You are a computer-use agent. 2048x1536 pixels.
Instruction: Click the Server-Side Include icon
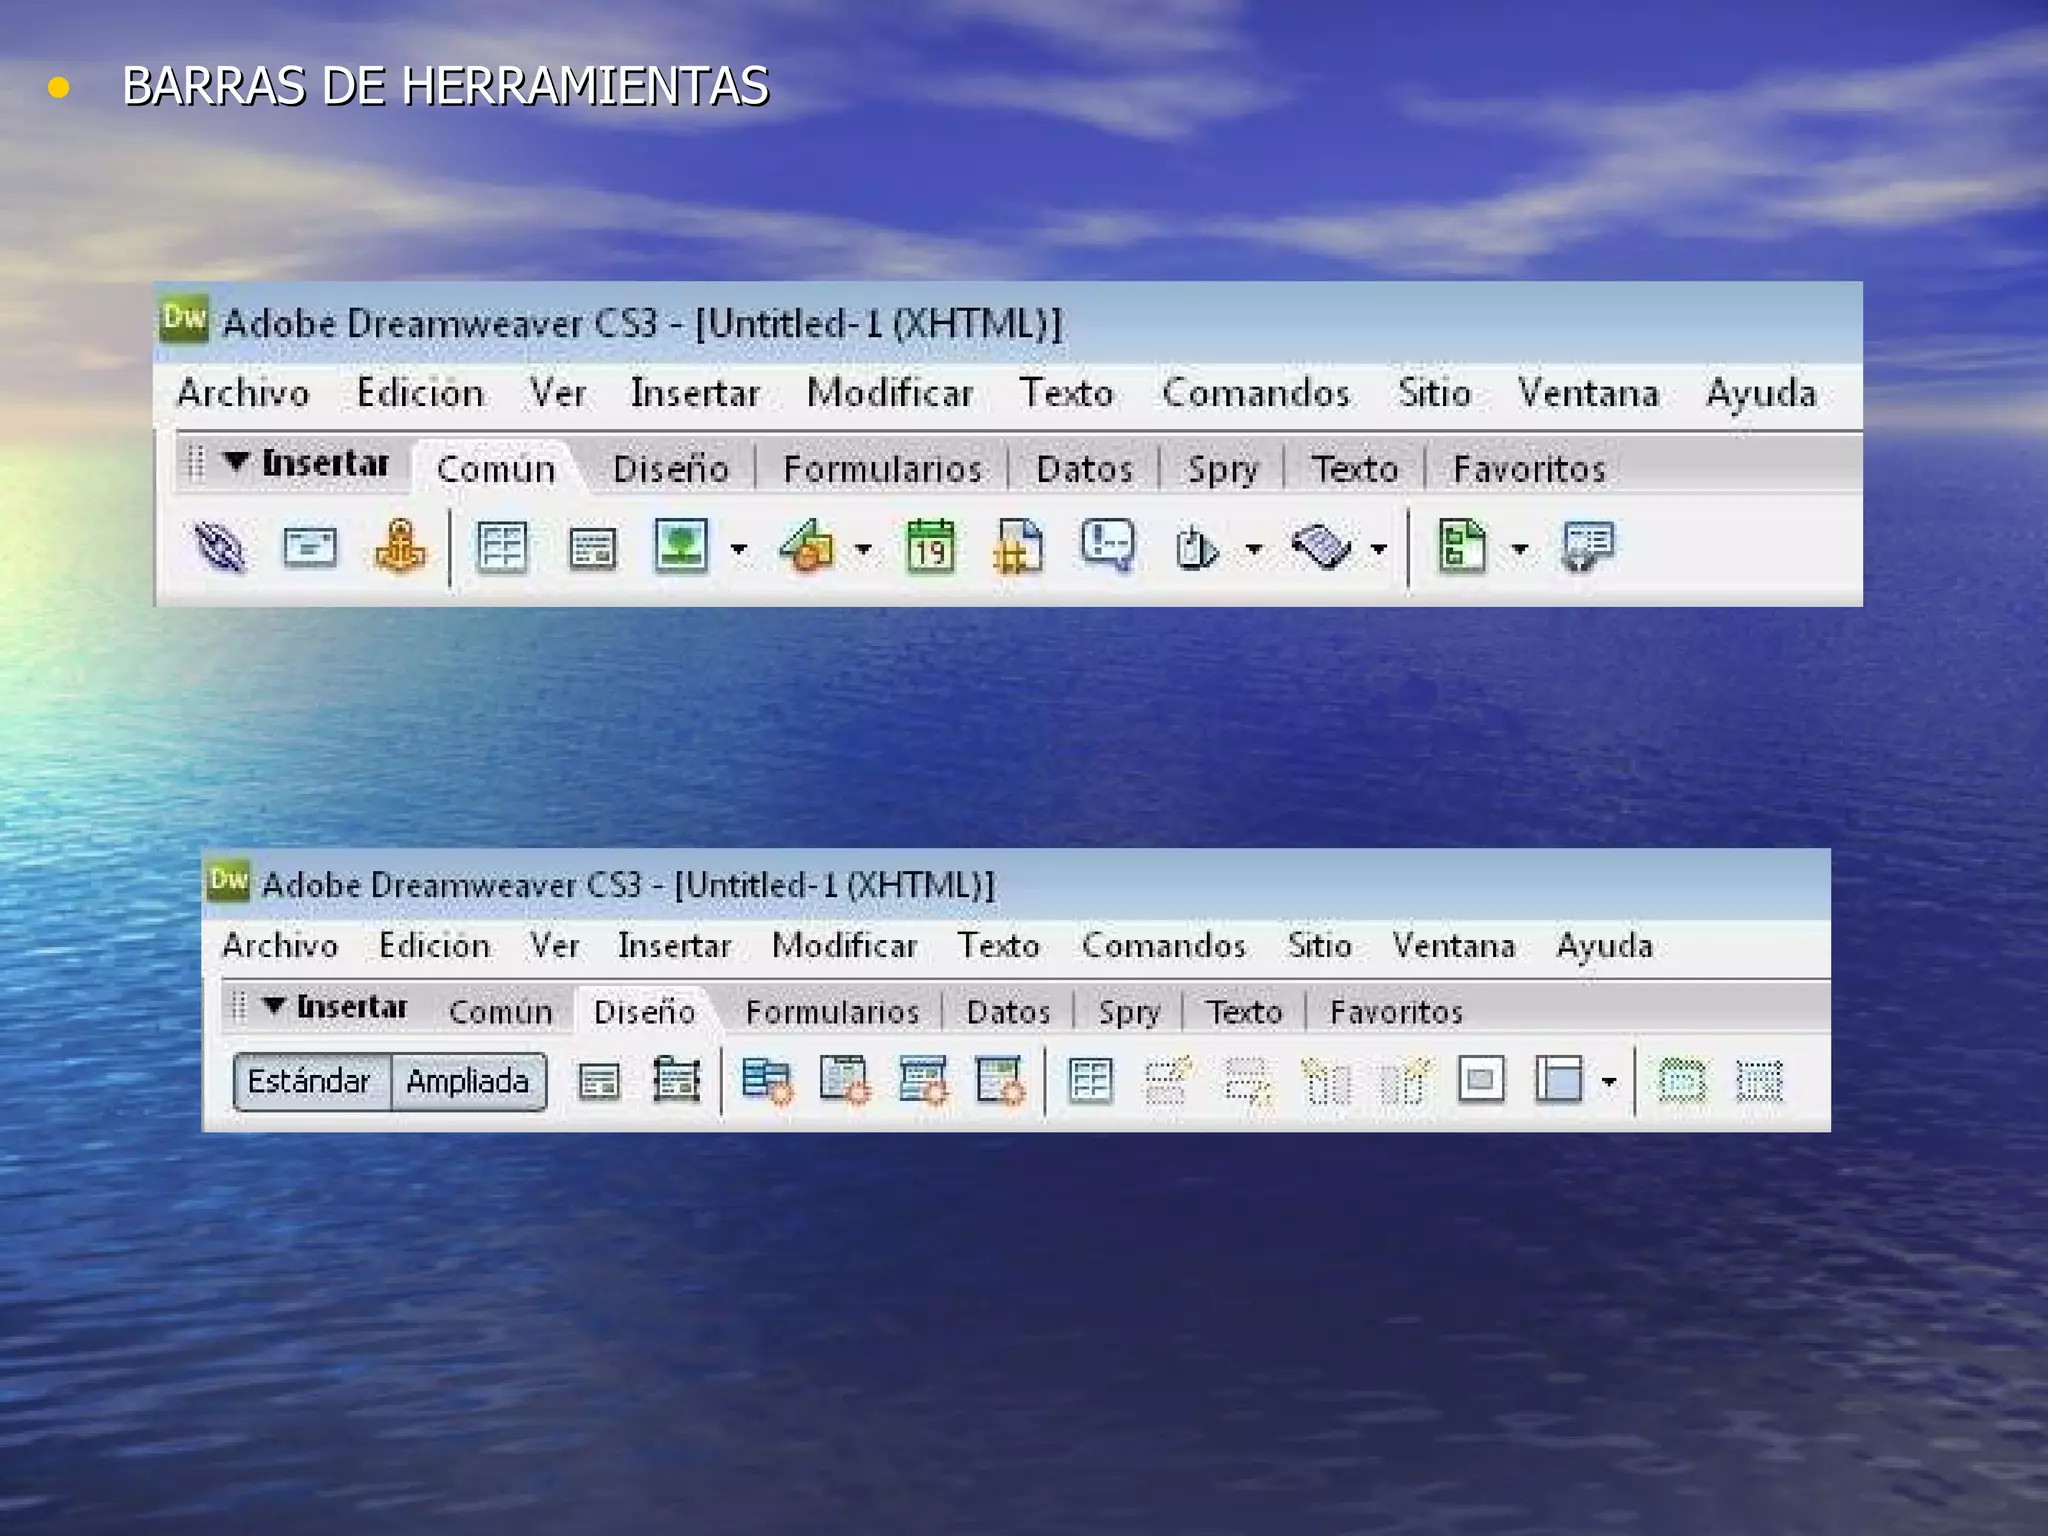click(1018, 548)
